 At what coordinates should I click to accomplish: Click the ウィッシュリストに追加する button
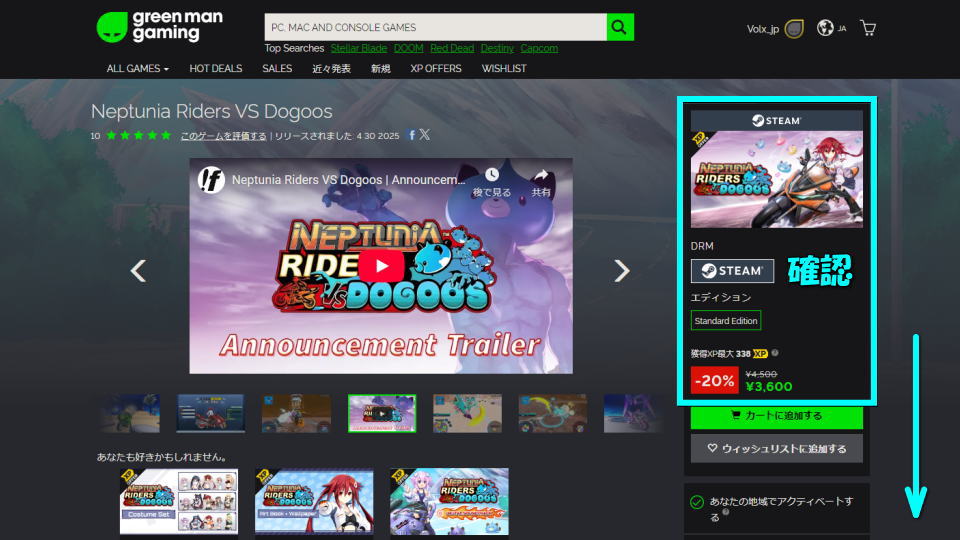coord(776,449)
